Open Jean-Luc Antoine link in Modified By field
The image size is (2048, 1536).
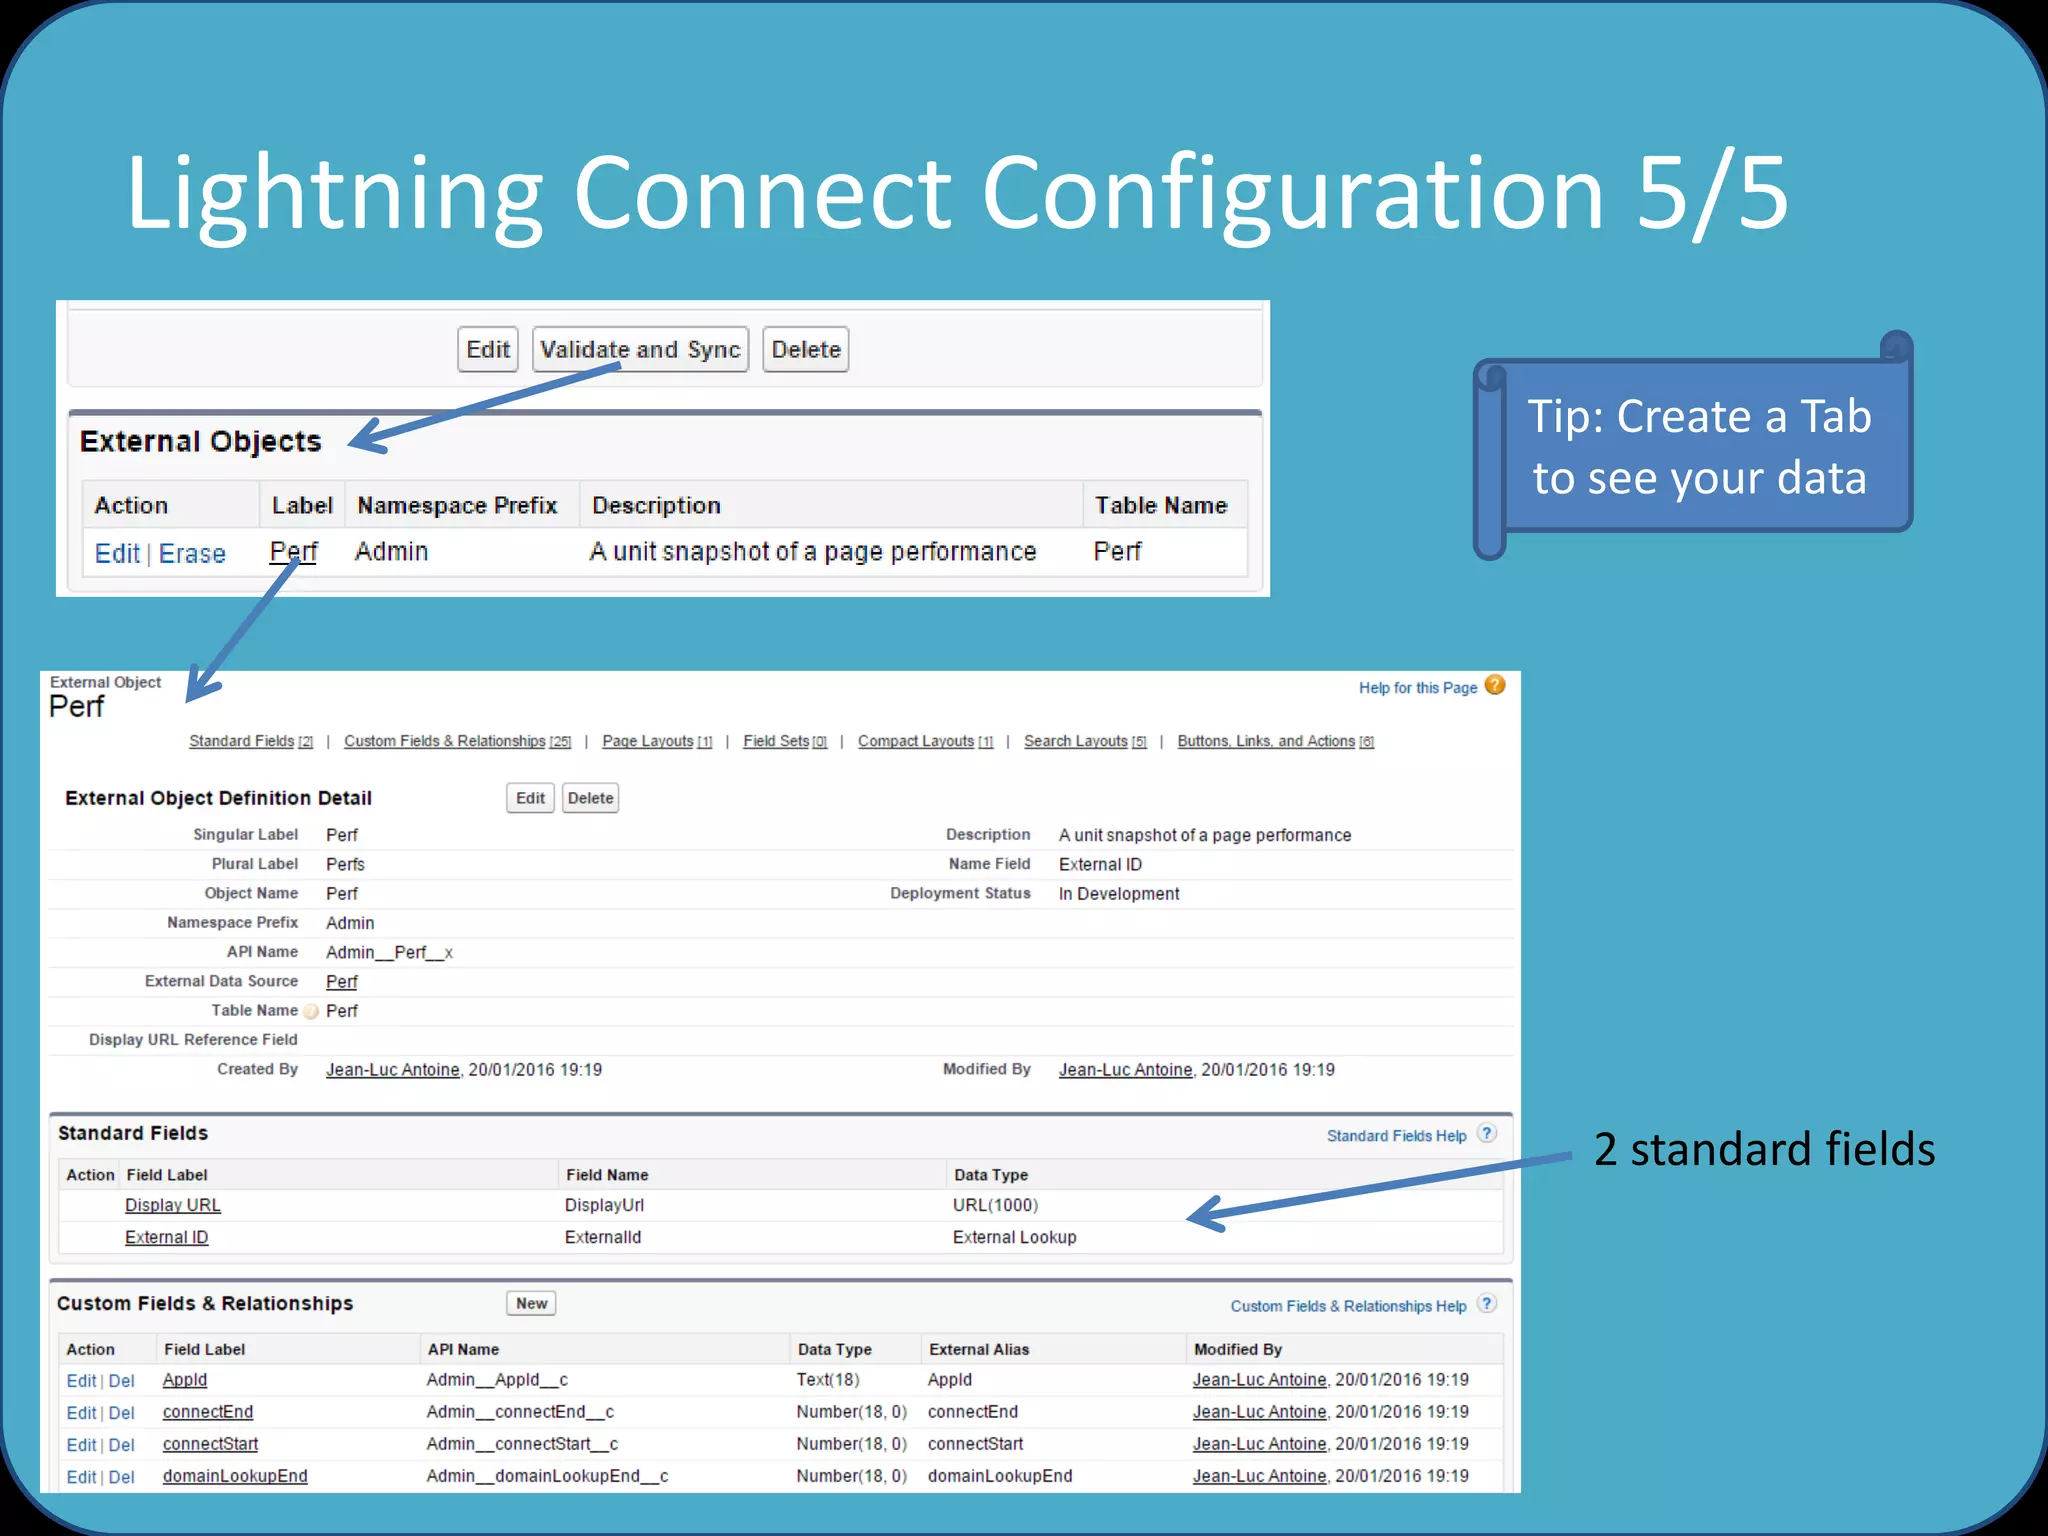1126,1070
